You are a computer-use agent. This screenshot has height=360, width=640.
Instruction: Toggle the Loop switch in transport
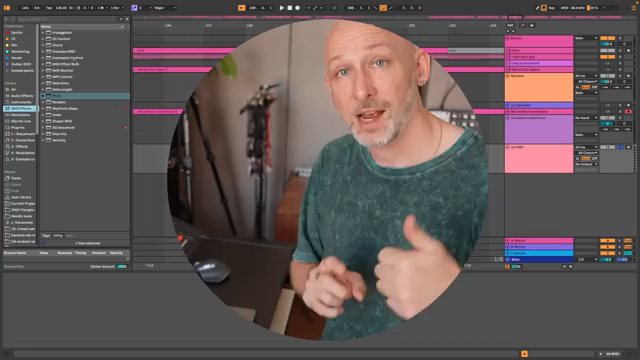click(x=383, y=8)
